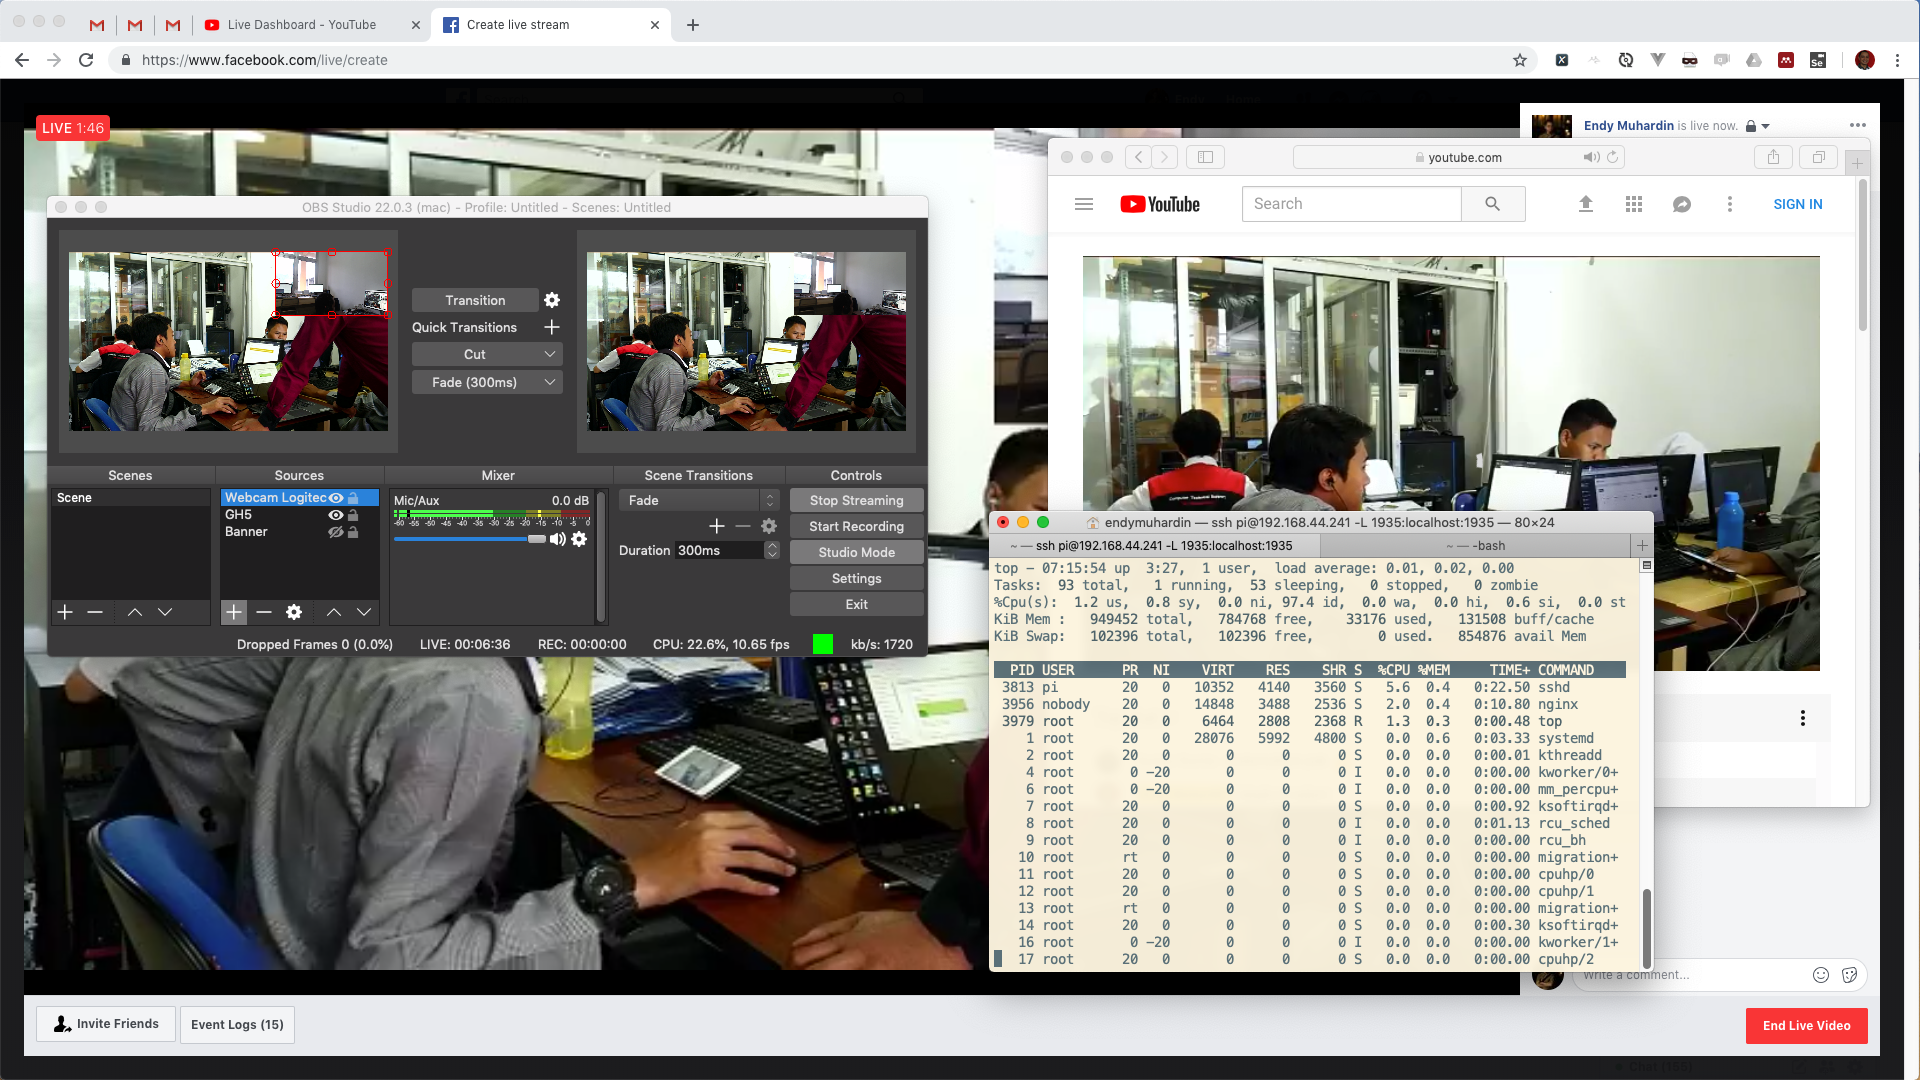Viewport: 1920px width, 1080px height.
Task: Add a new source with plus button
Action: pos(234,612)
